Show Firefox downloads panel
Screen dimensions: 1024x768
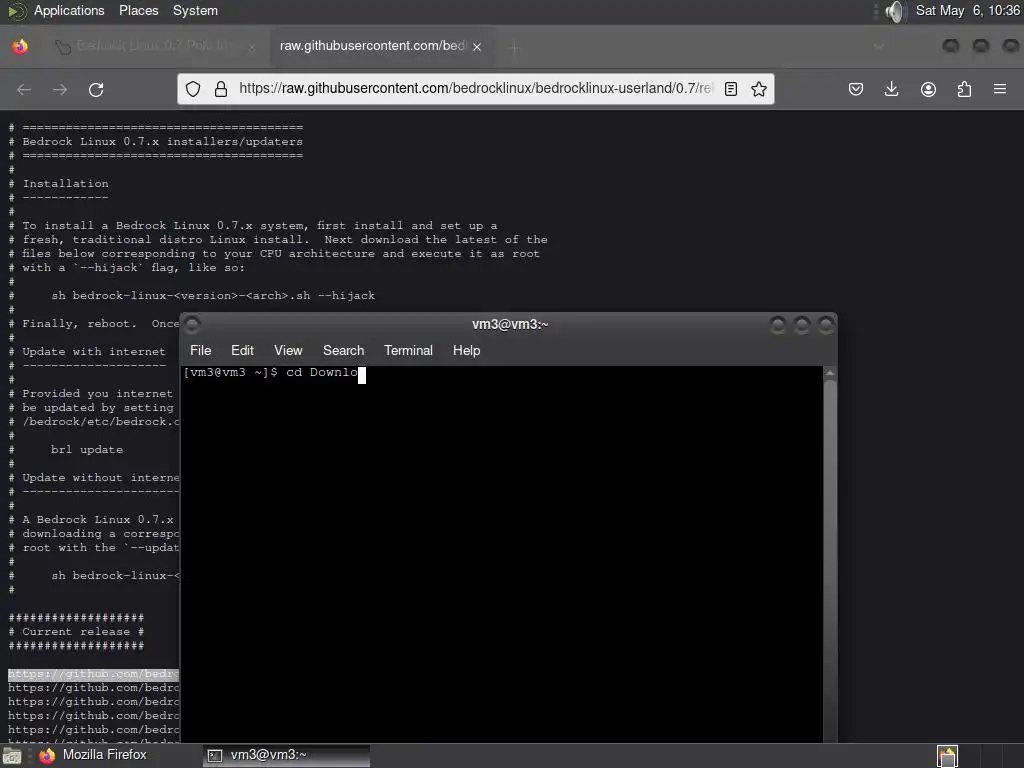(891, 89)
